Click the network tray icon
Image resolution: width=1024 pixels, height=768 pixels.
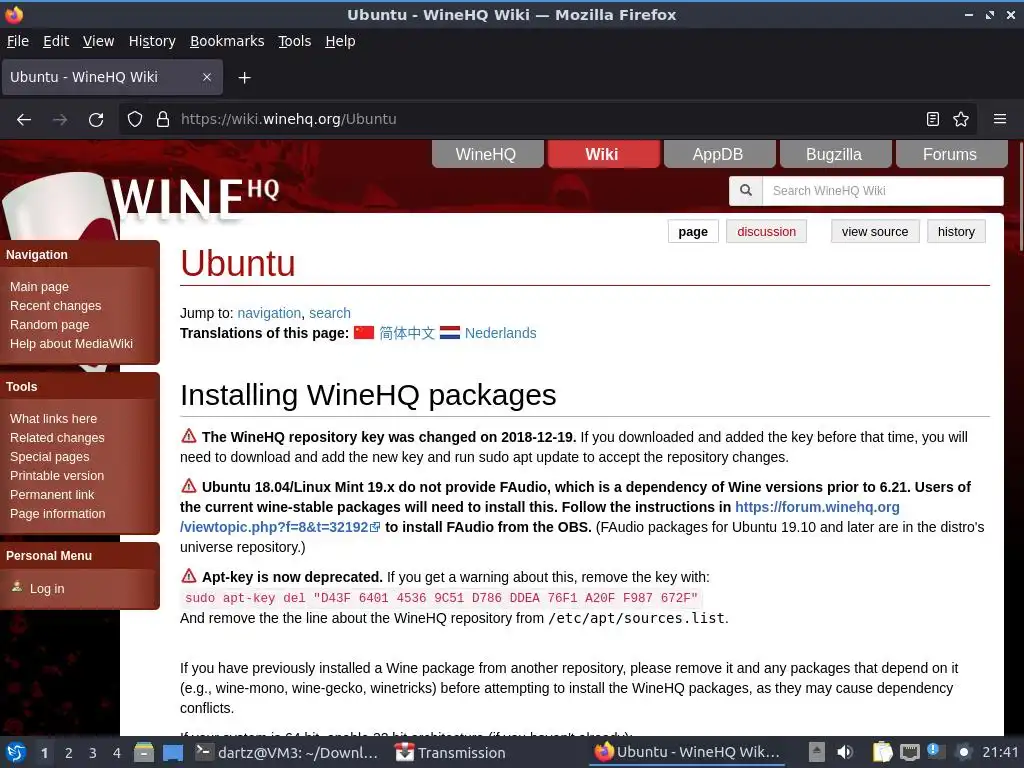(910, 752)
